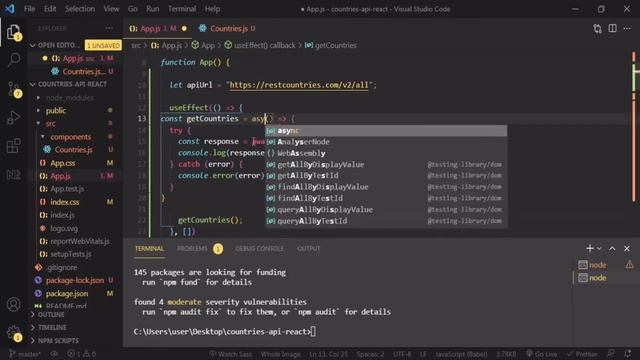Maximize the terminal panel size
The image size is (640, 360).
[x=612, y=248]
